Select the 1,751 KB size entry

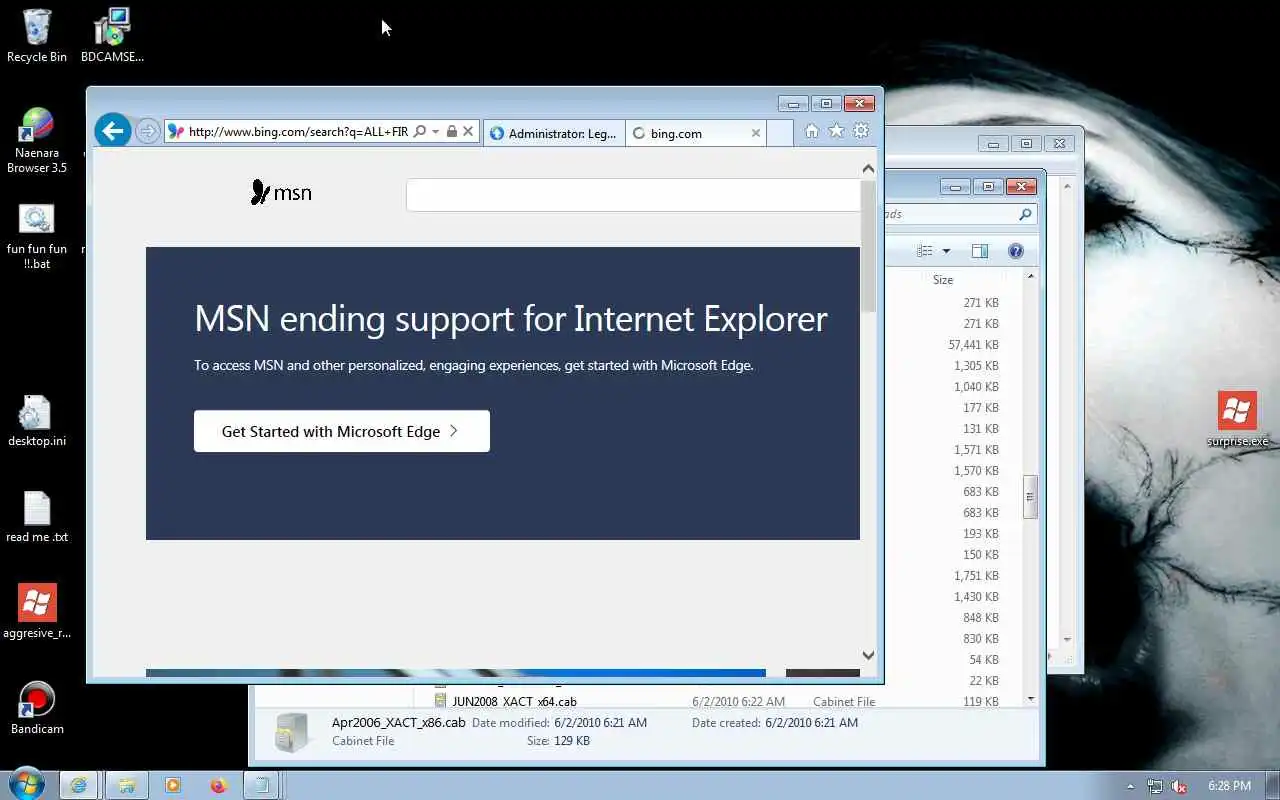[x=976, y=576]
